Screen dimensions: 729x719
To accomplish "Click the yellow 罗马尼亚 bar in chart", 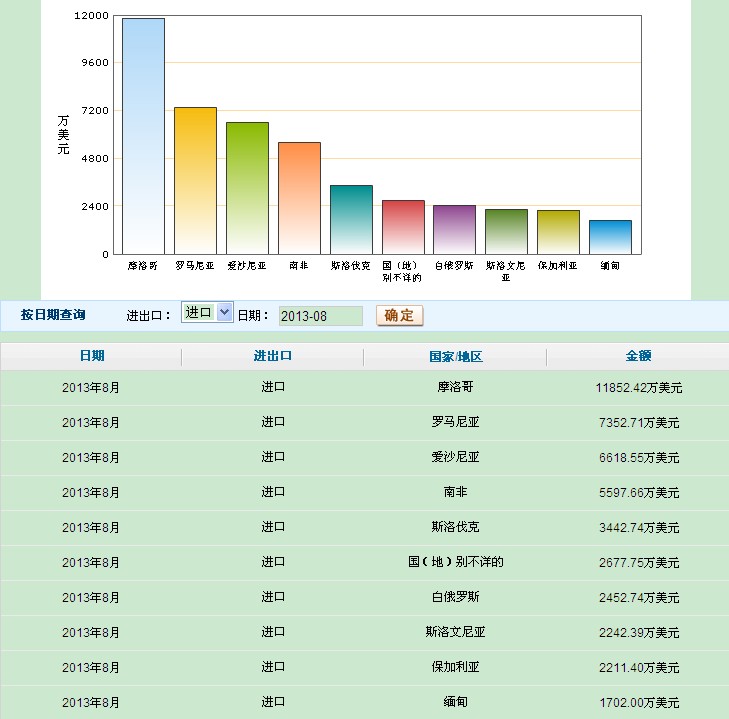I will click(x=195, y=181).
